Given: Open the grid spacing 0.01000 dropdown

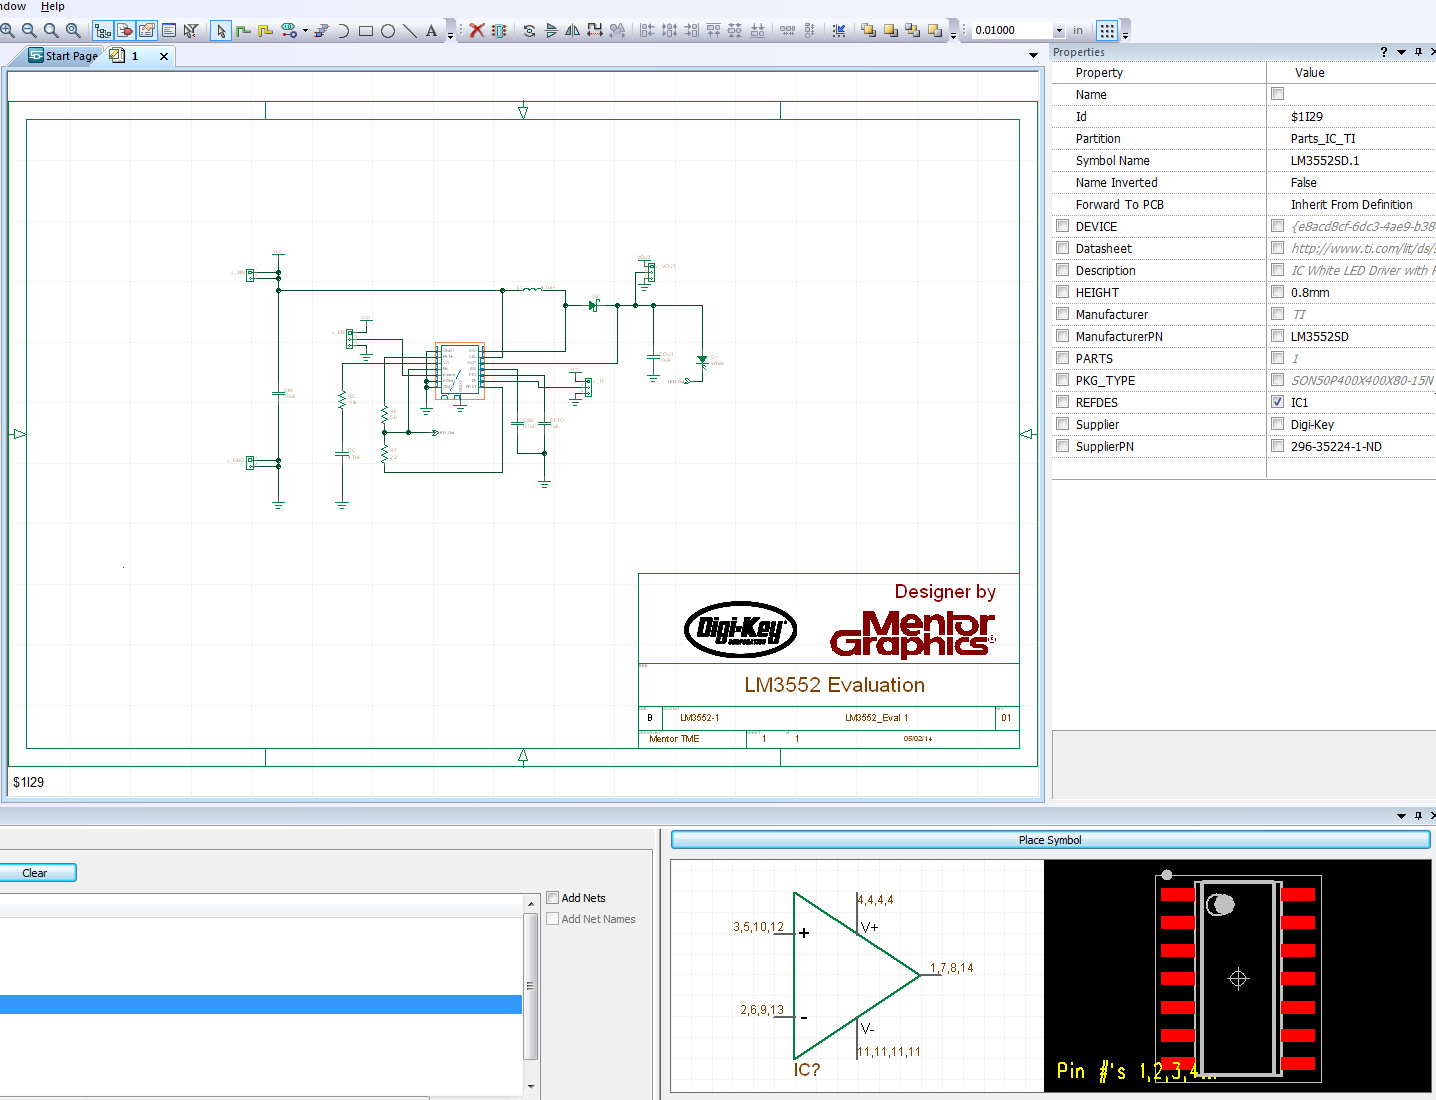Looking at the screenshot, I should (1059, 31).
